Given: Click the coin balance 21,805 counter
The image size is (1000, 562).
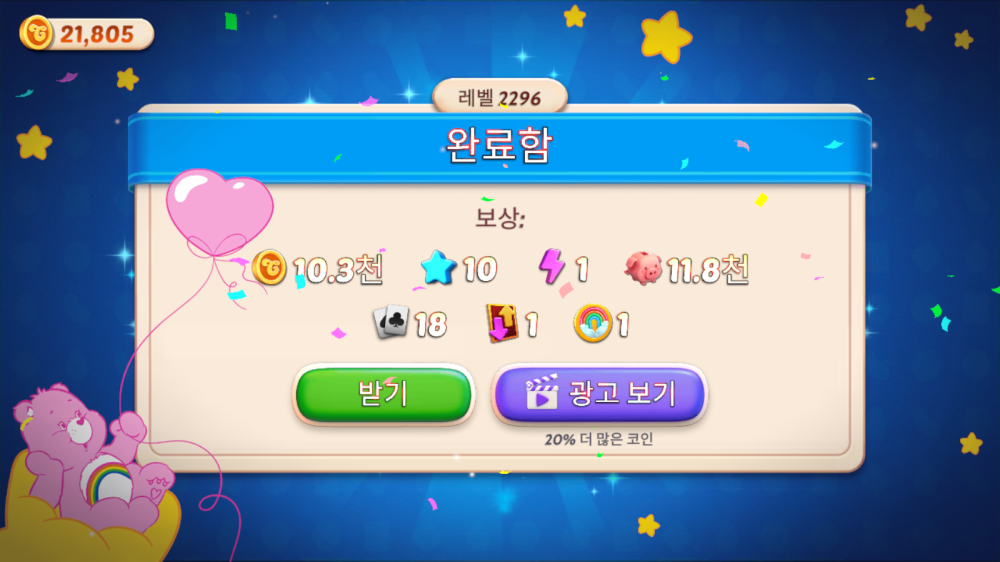Looking at the screenshot, I should click(87, 33).
